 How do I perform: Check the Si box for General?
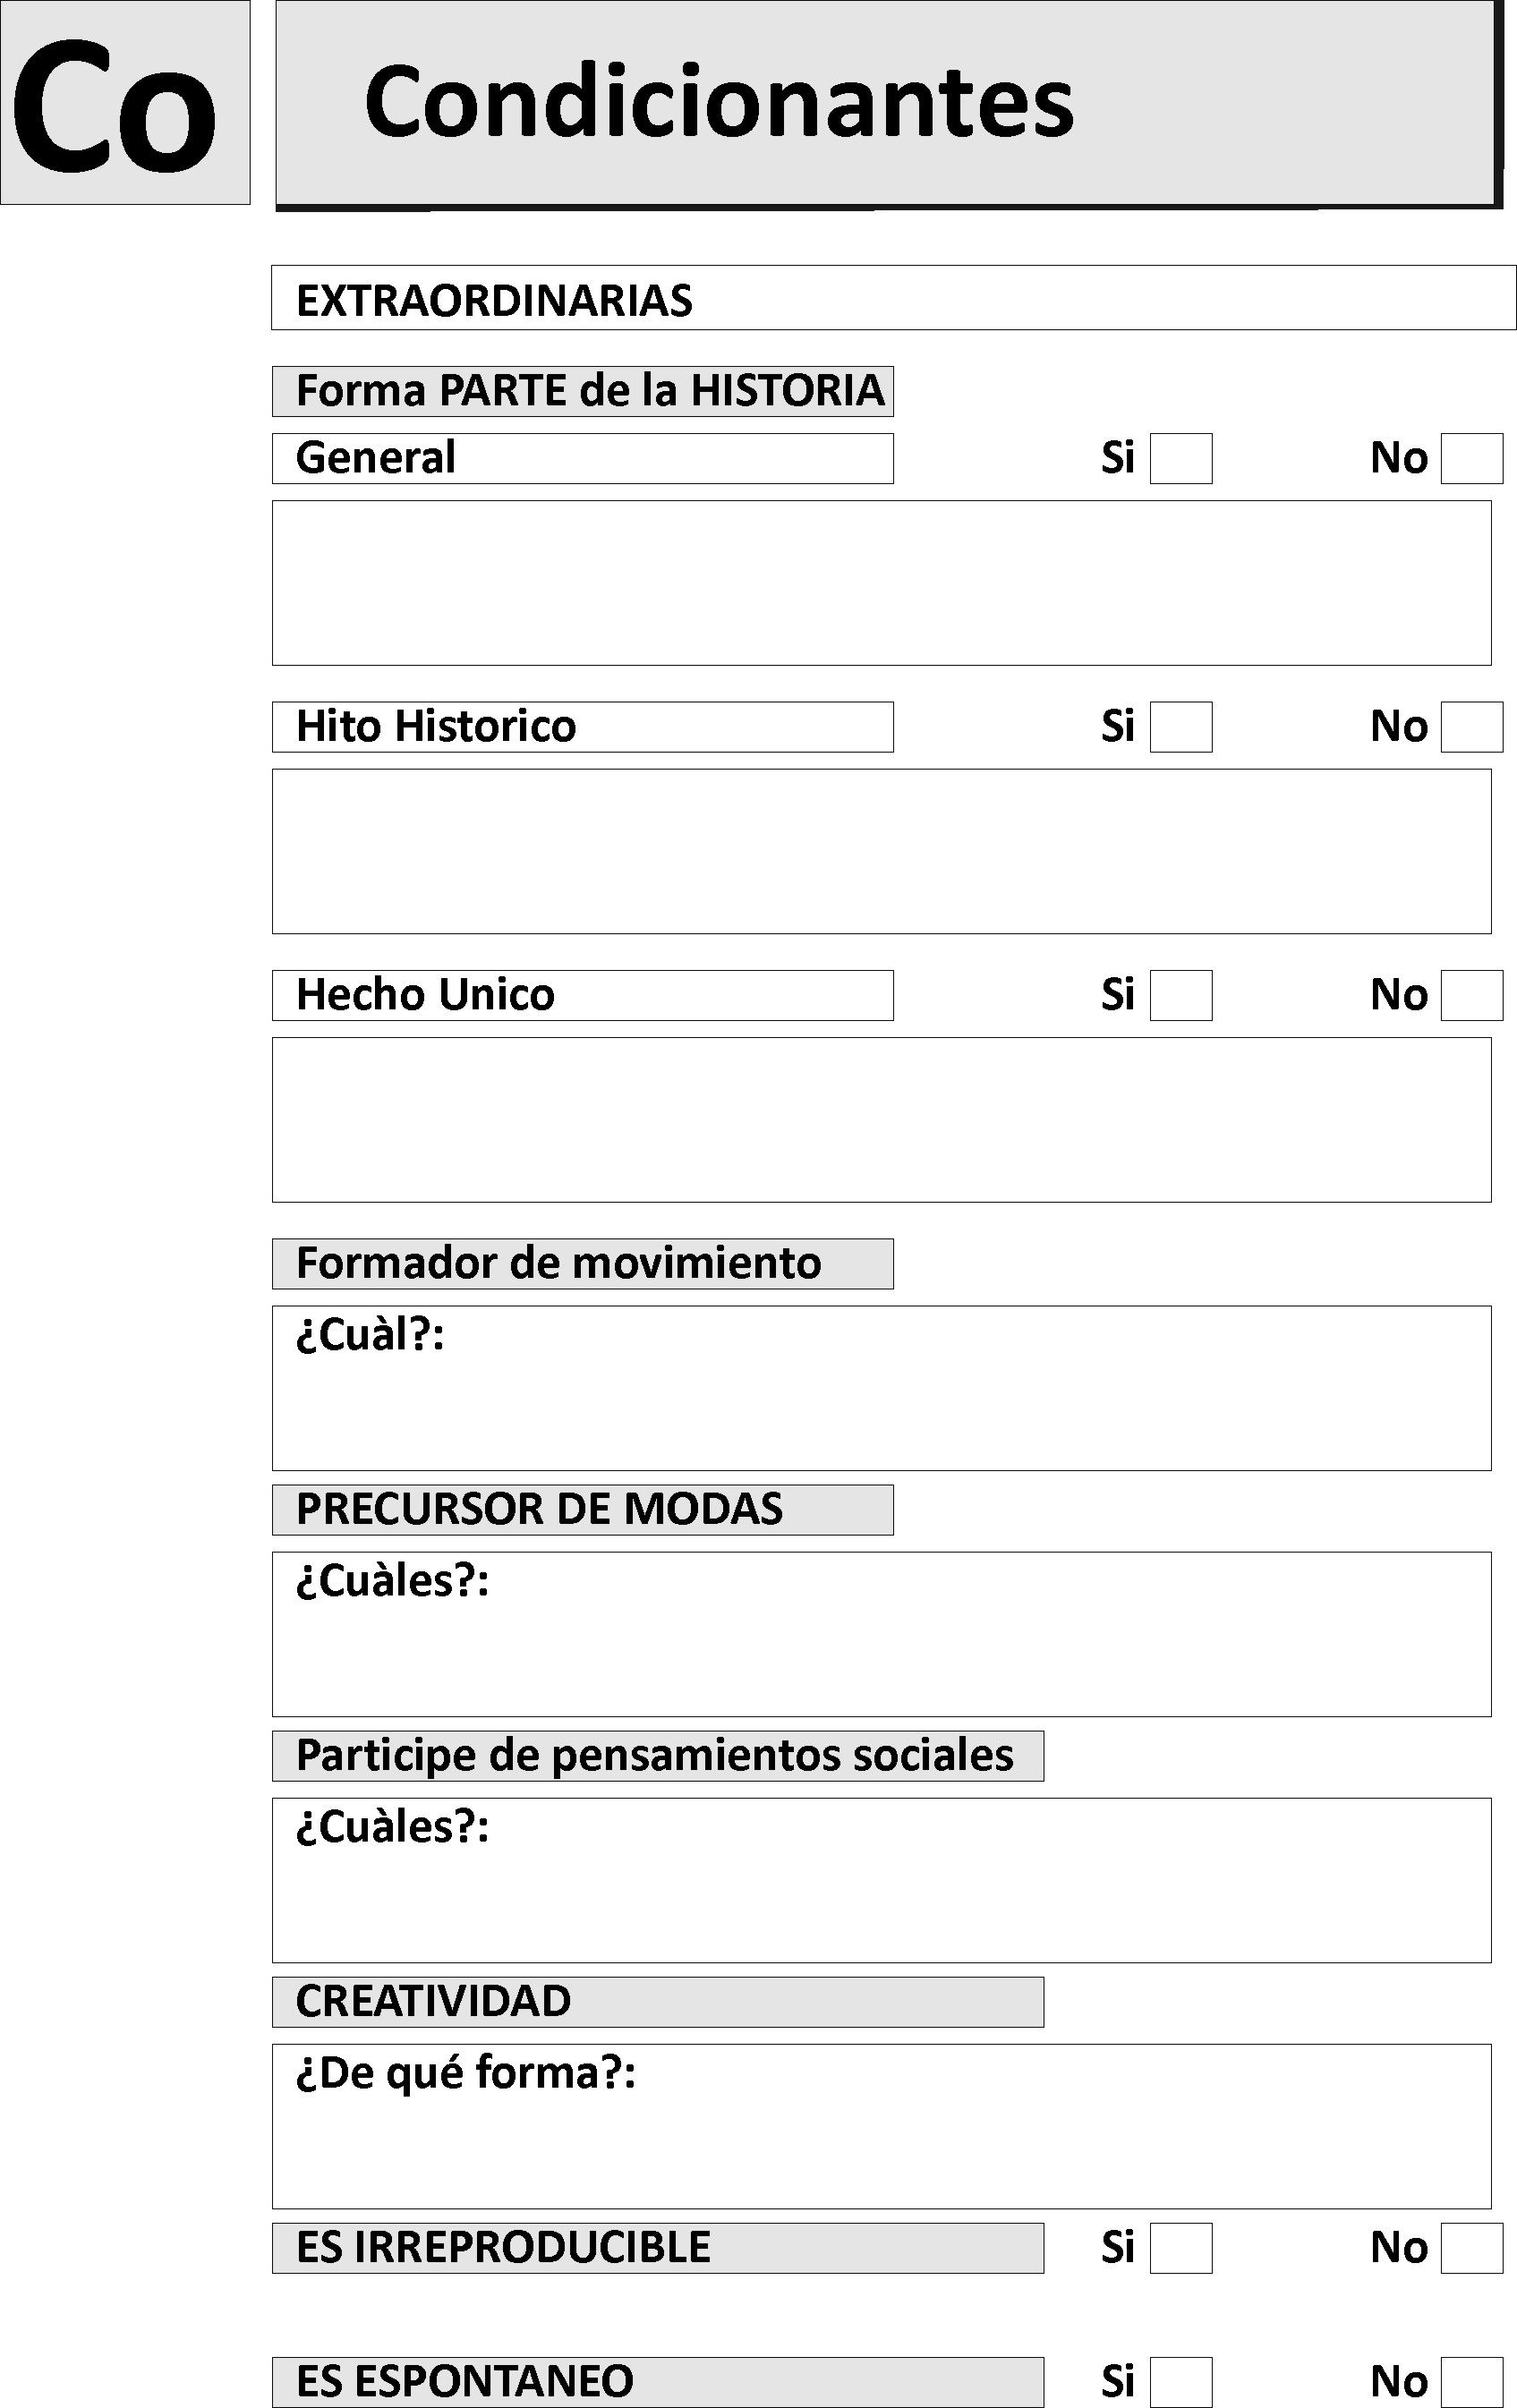point(1181,458)
